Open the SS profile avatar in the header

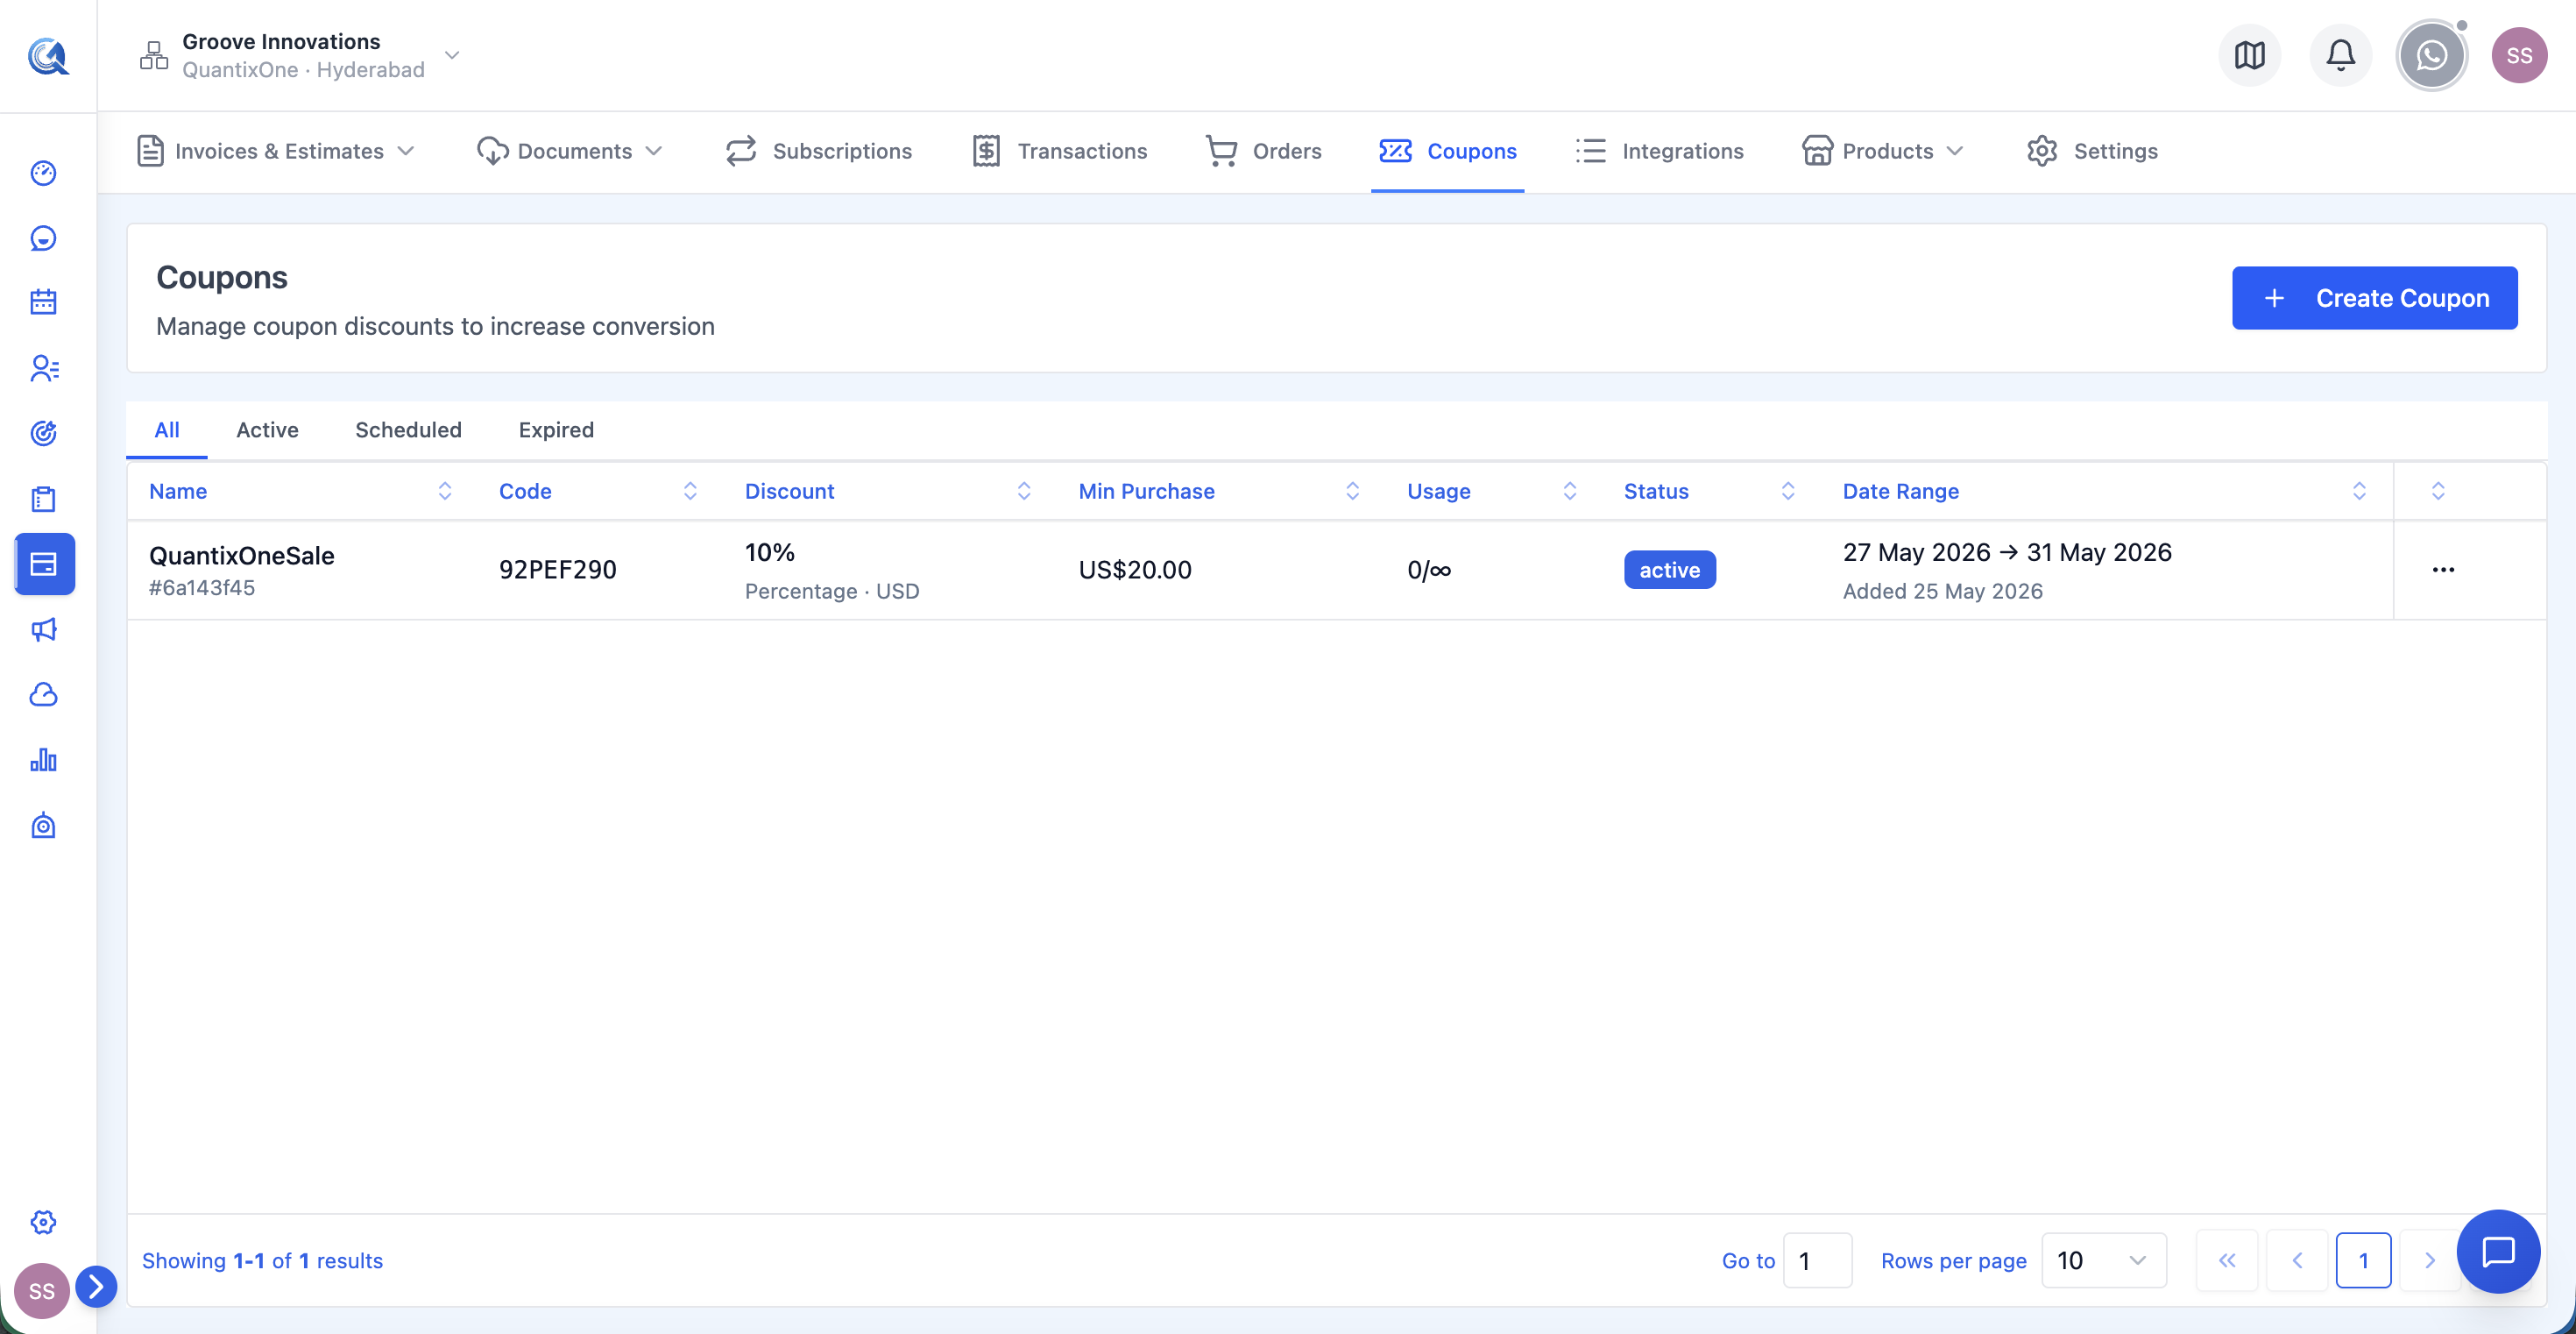click(x=2519, y=55)
